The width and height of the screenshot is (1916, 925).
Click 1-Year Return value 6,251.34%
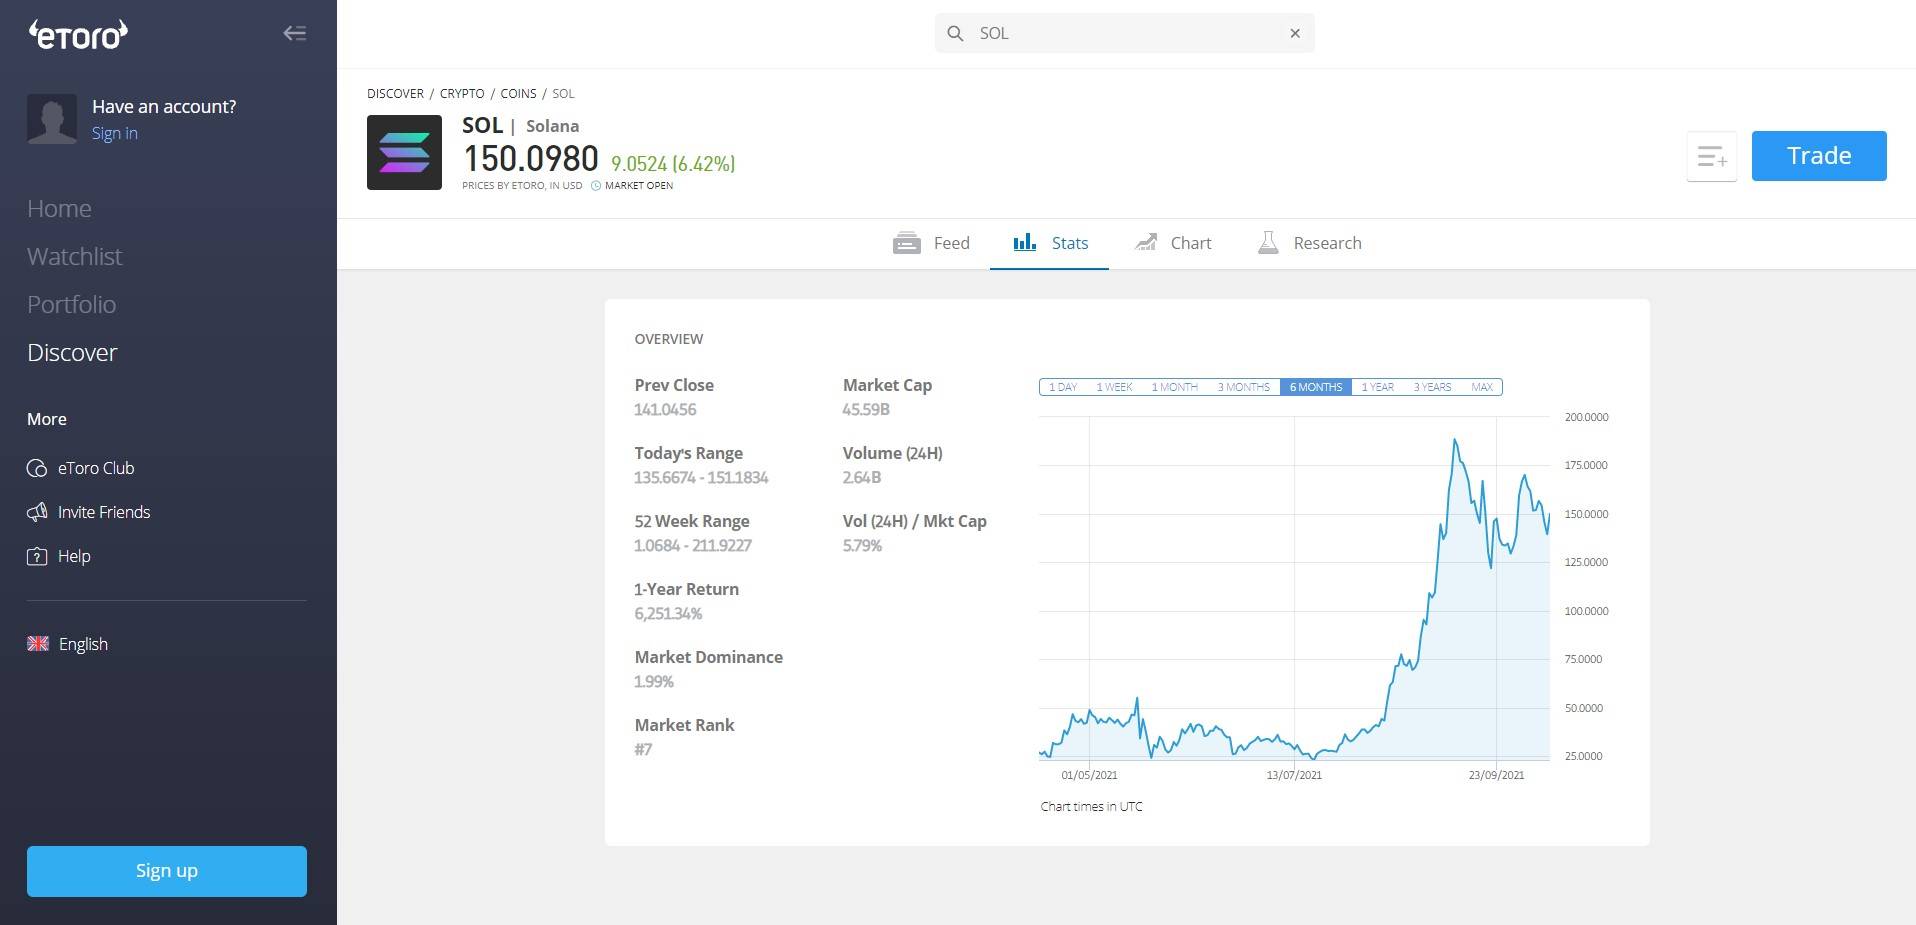pos(668,613)
